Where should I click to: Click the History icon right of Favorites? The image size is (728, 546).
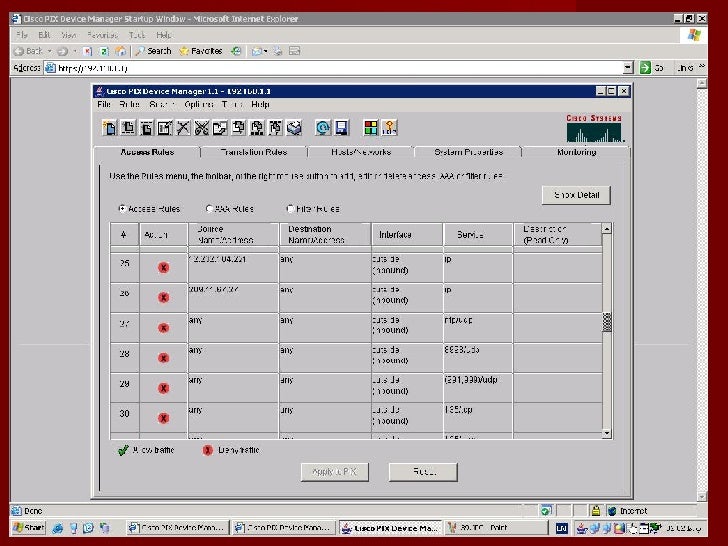(x=236, y=51)
